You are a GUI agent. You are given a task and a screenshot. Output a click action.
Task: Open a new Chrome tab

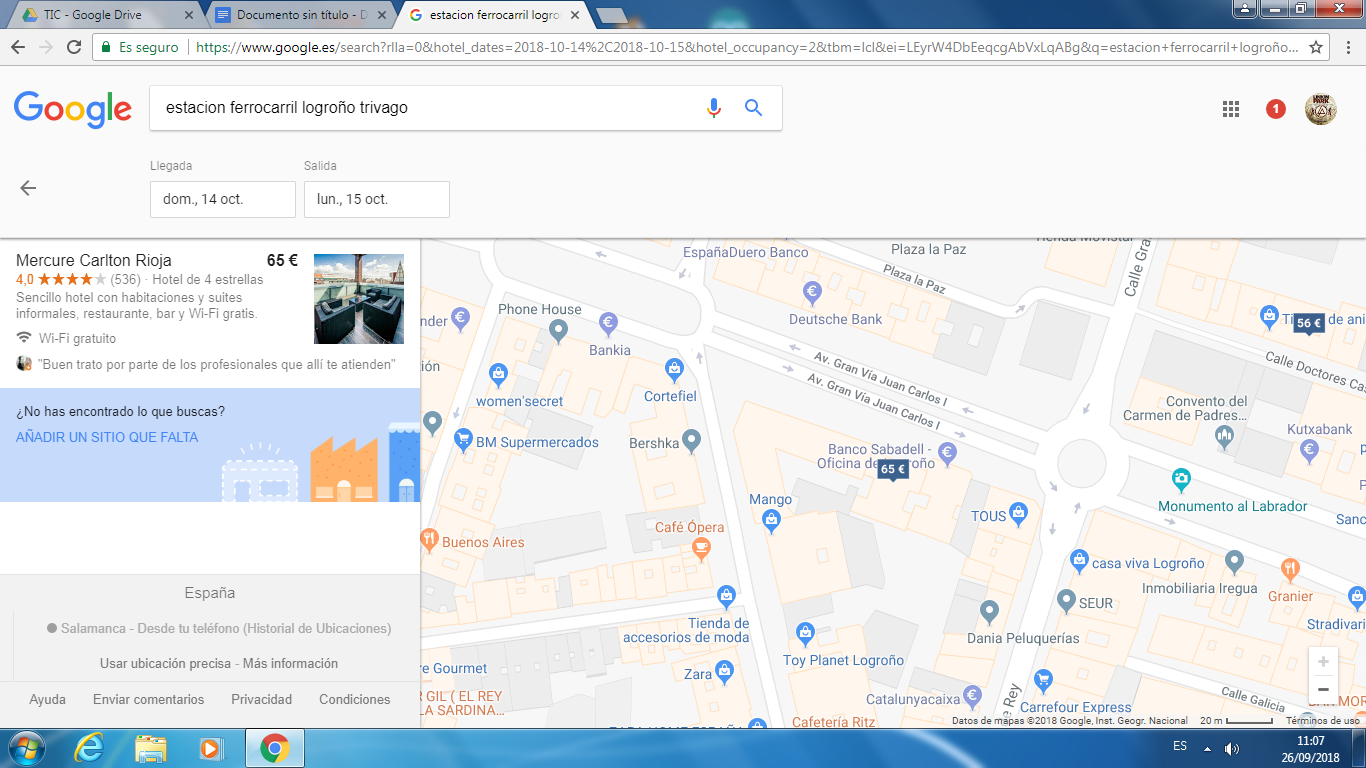[611, 15]
